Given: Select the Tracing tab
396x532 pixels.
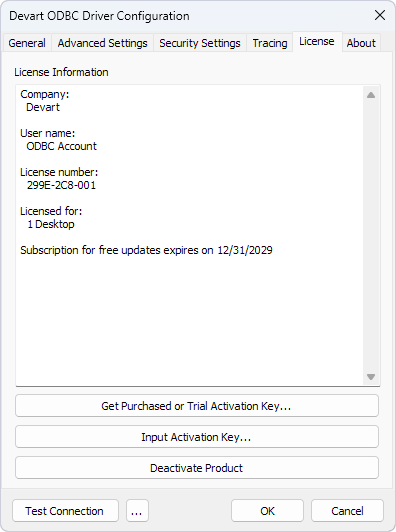Looking at the screenshot, I should point(270,43).
